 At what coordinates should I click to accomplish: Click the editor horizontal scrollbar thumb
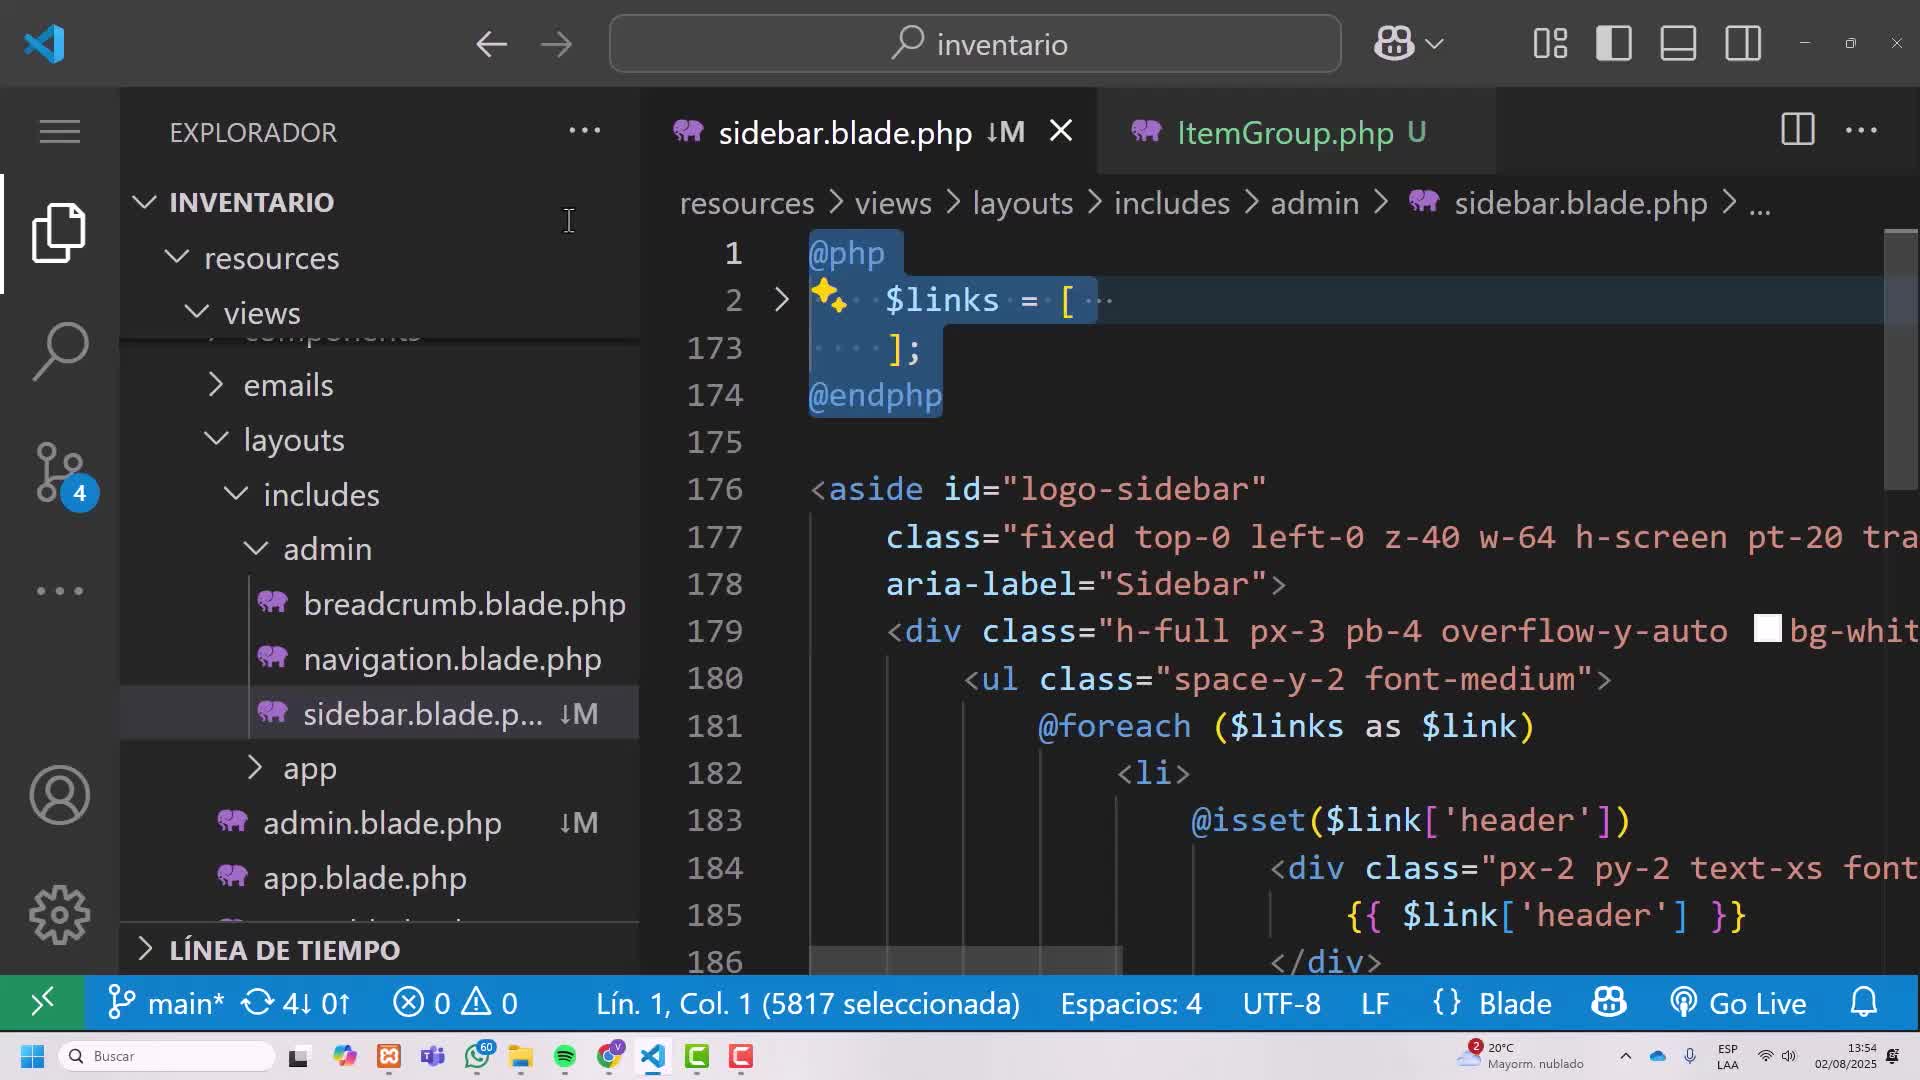(965, 960)
